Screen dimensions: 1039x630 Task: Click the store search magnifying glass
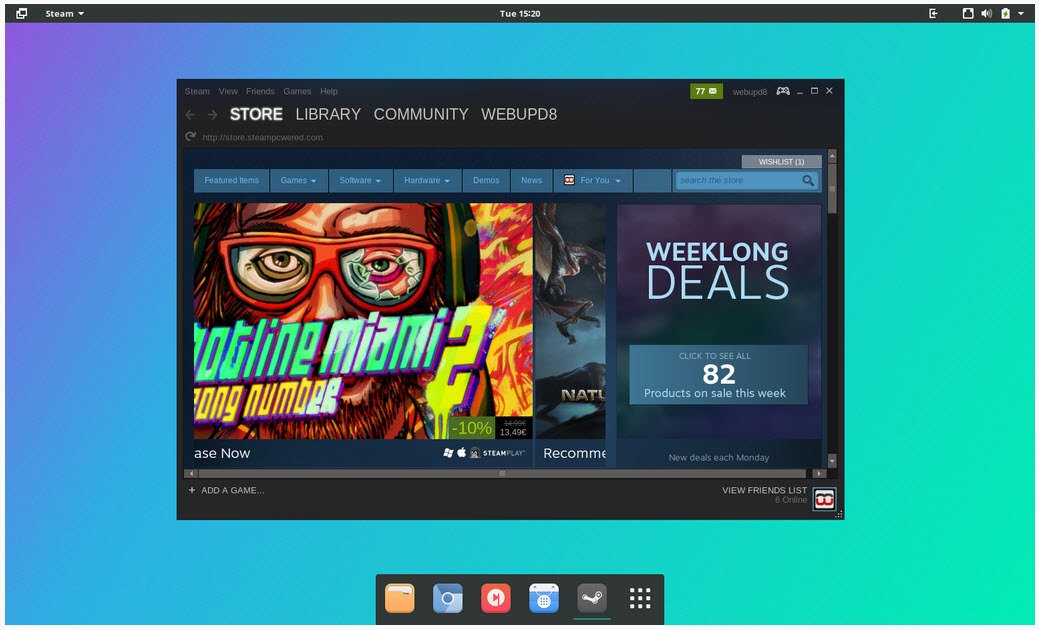click(x=808, y=180)
